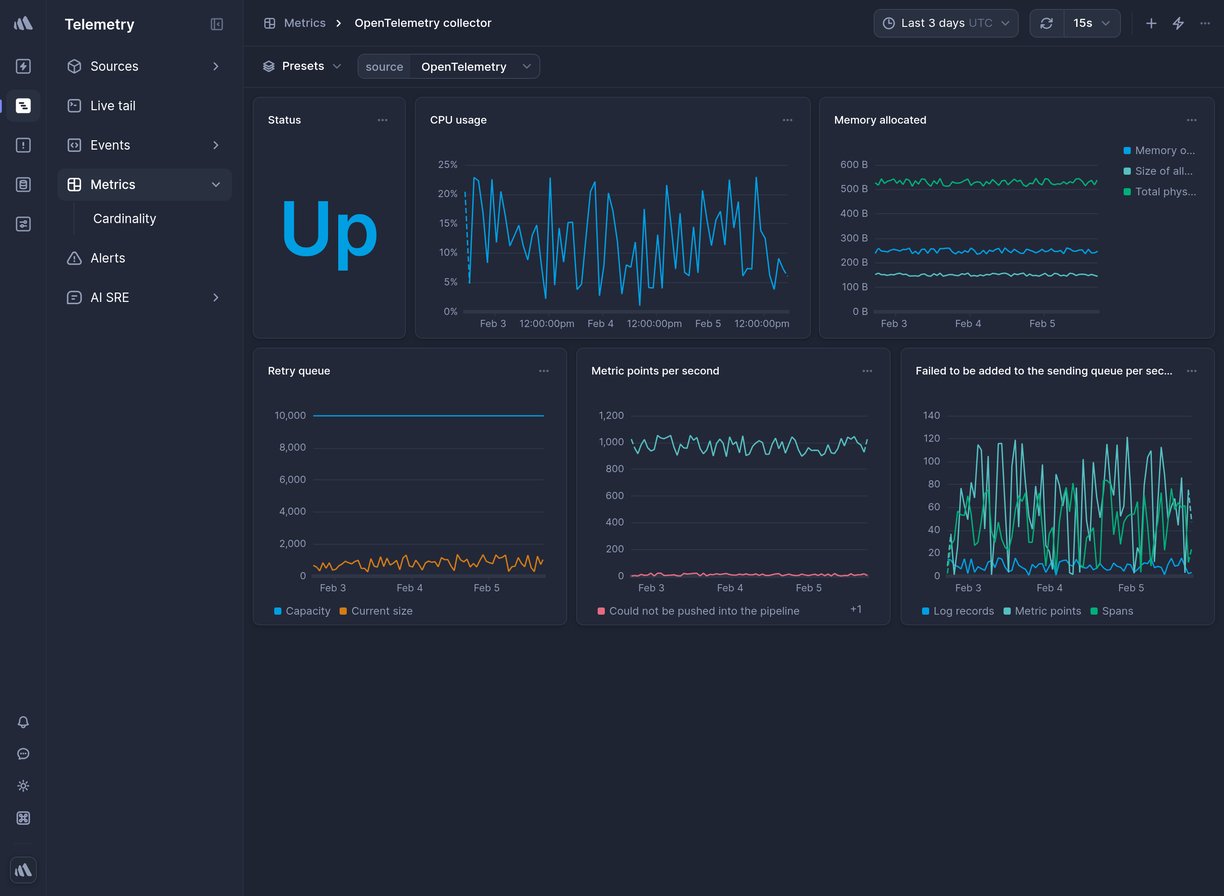The width and height of the screenshot is (1224, 896).
Task: Select the lightning icon atop the left rail
Action: click(x=23, y=66)
